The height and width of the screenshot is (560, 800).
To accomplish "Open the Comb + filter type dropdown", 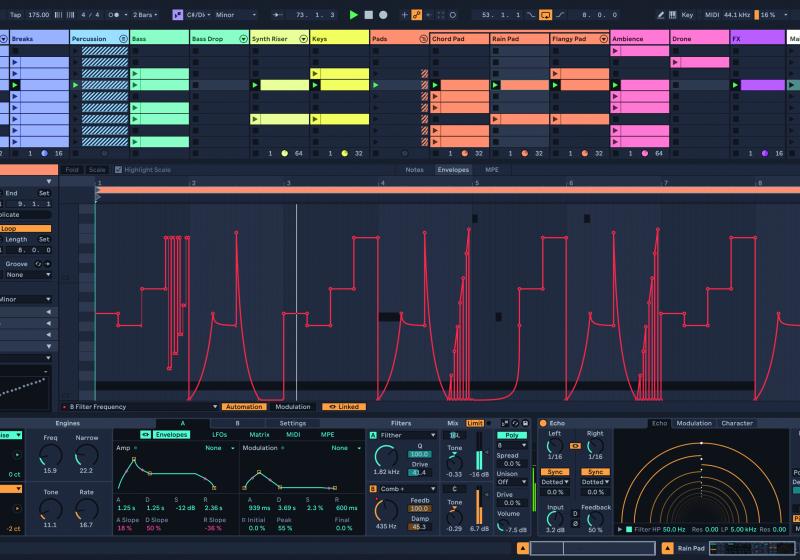I will click(408, 489).
